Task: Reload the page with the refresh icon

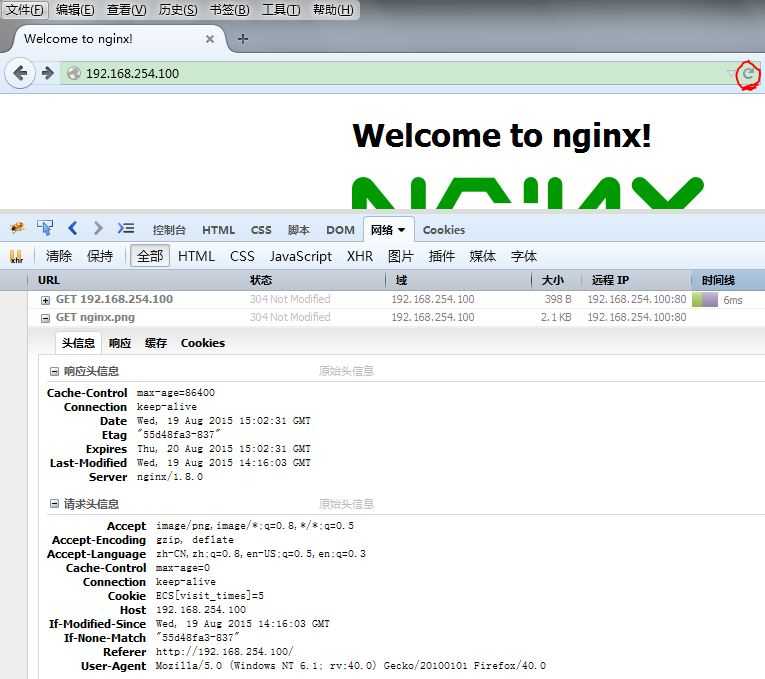Action: [747, 74]
